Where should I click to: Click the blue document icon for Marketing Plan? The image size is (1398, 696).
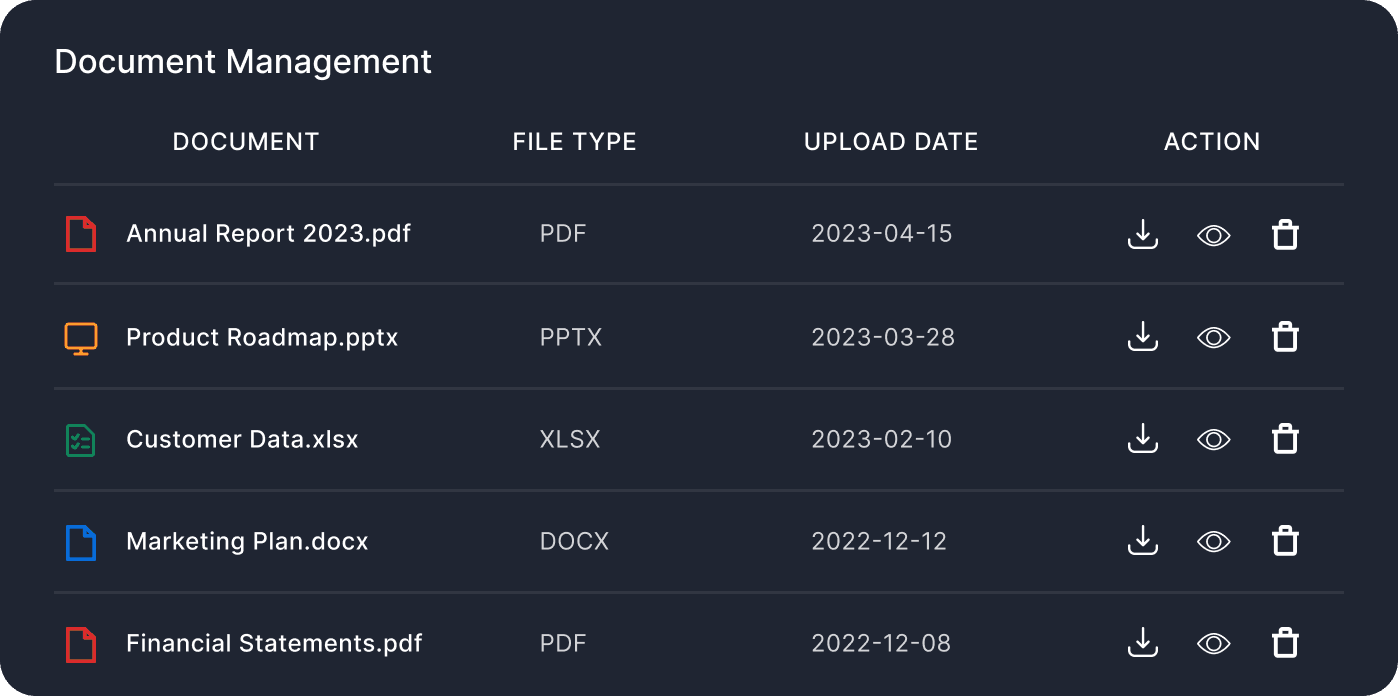point(81,542)
